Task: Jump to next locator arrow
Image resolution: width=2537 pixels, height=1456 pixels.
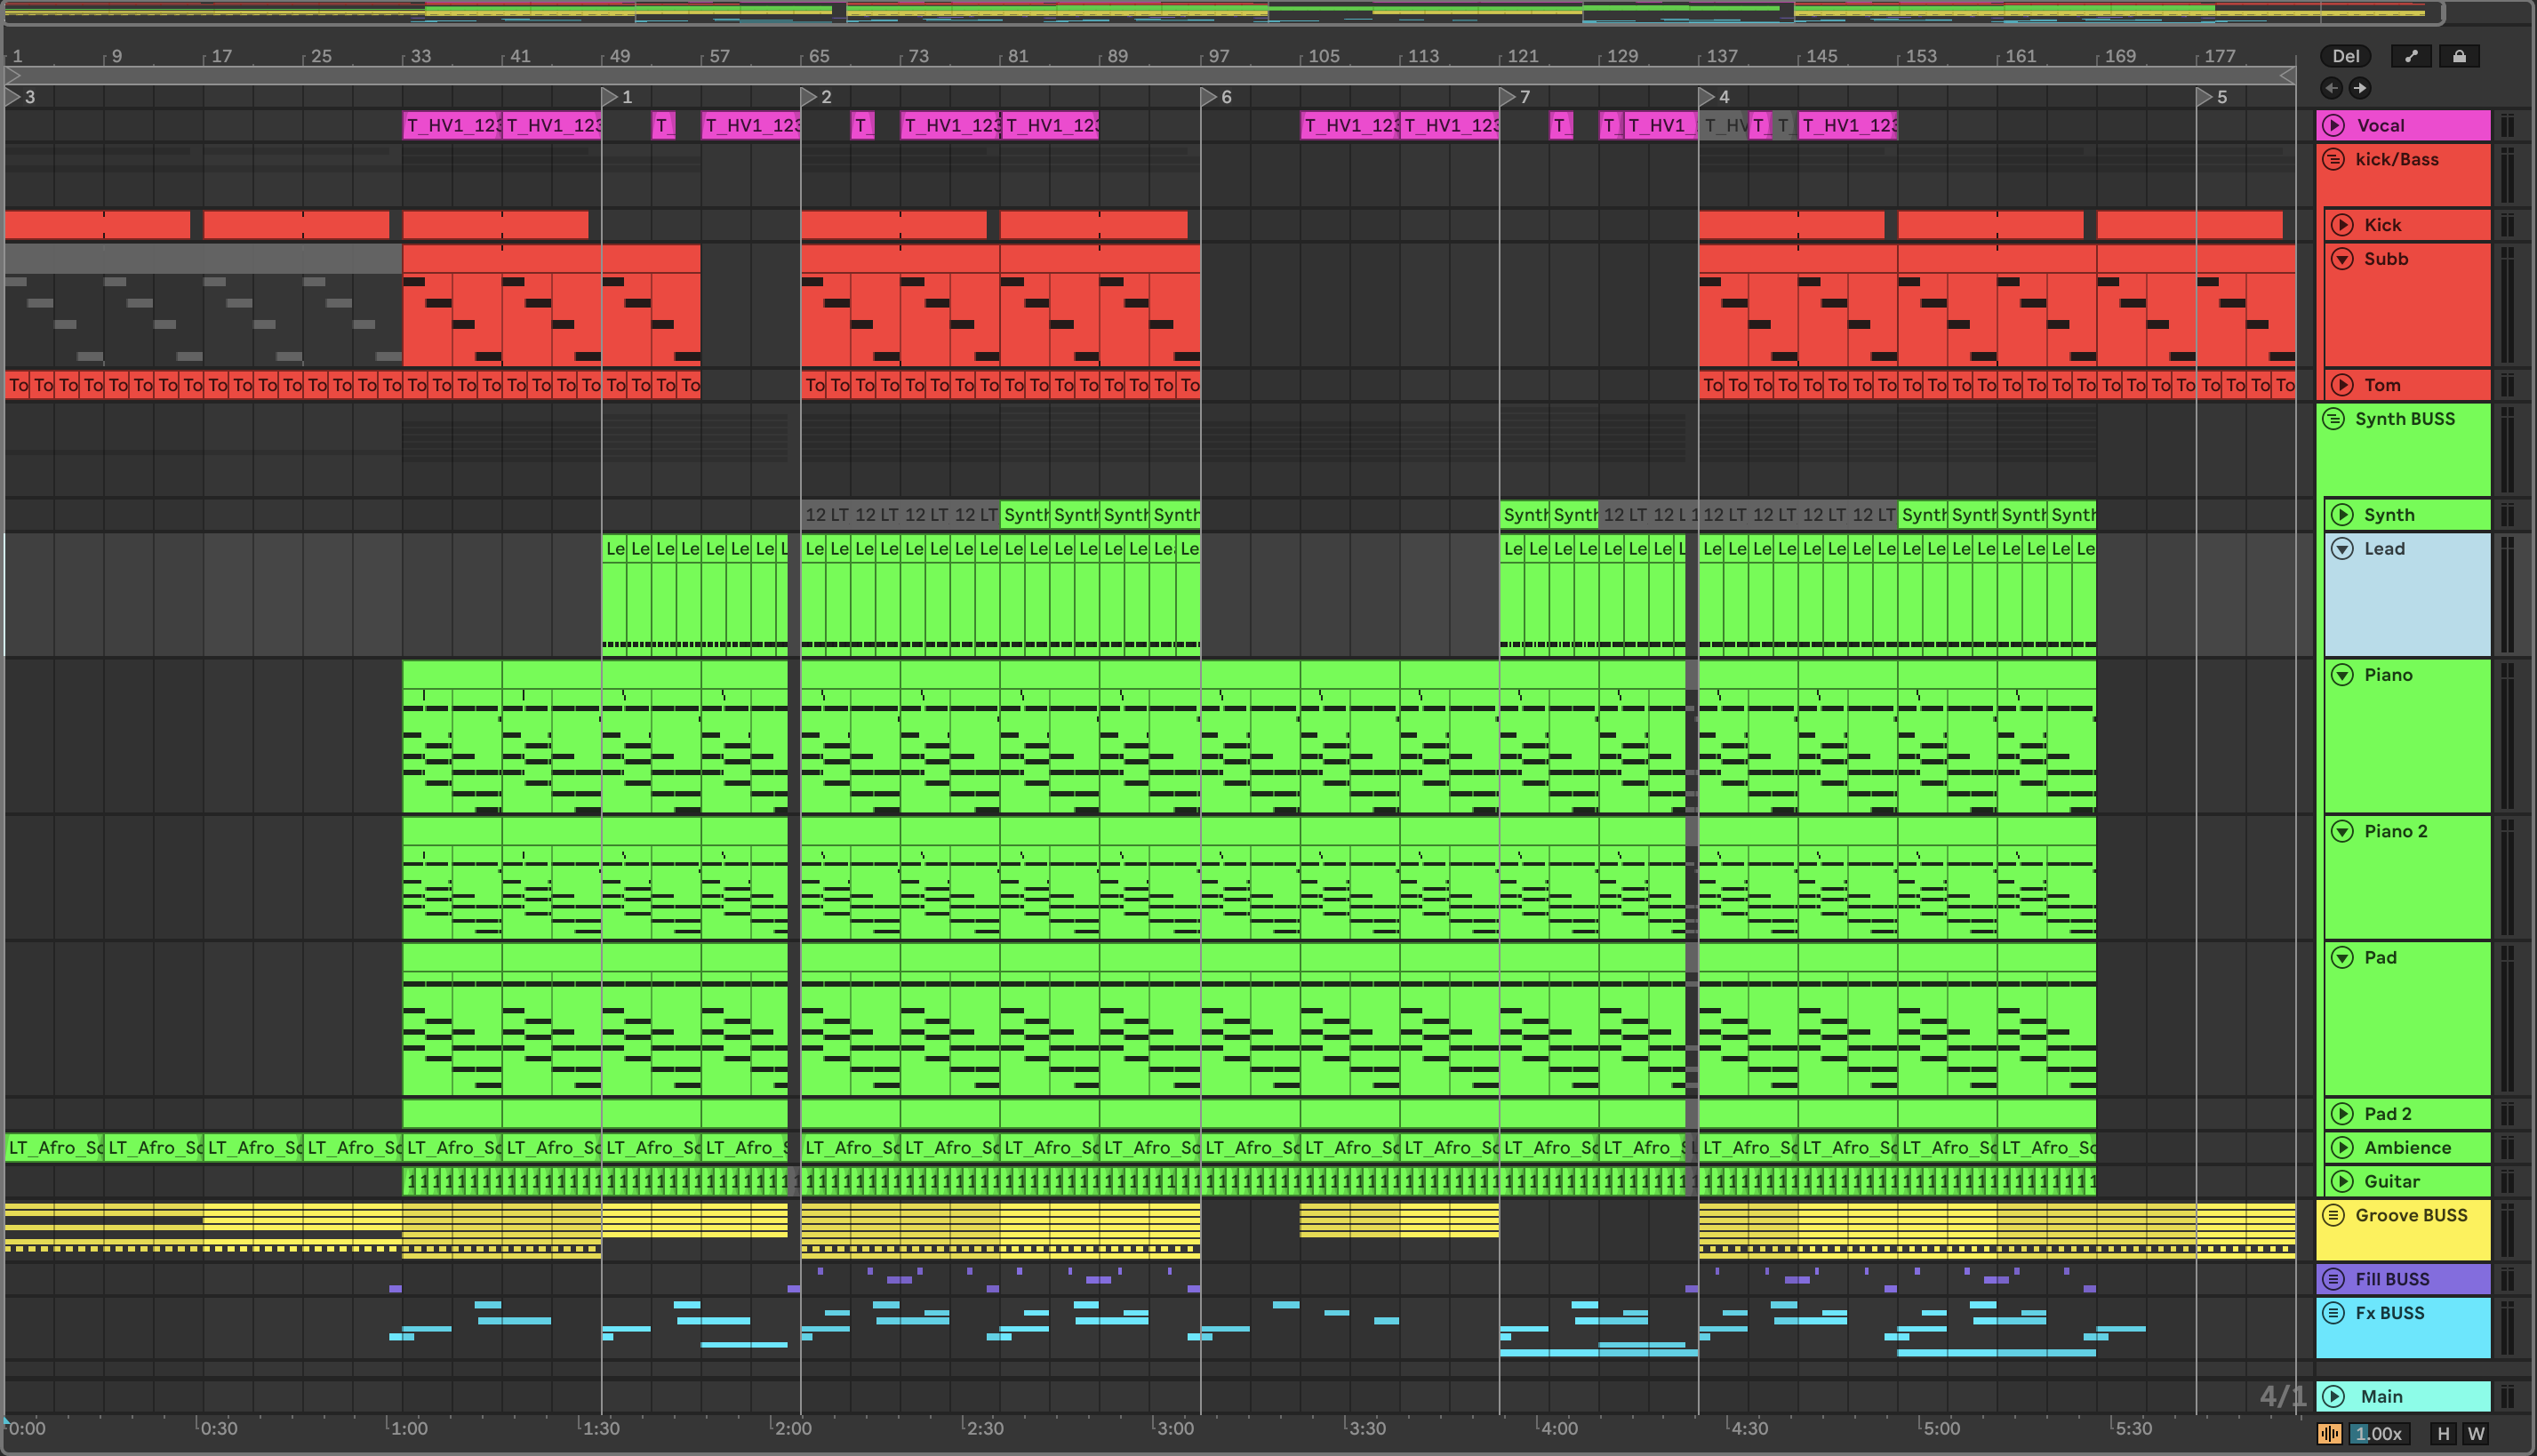Action: point(2359,88)
